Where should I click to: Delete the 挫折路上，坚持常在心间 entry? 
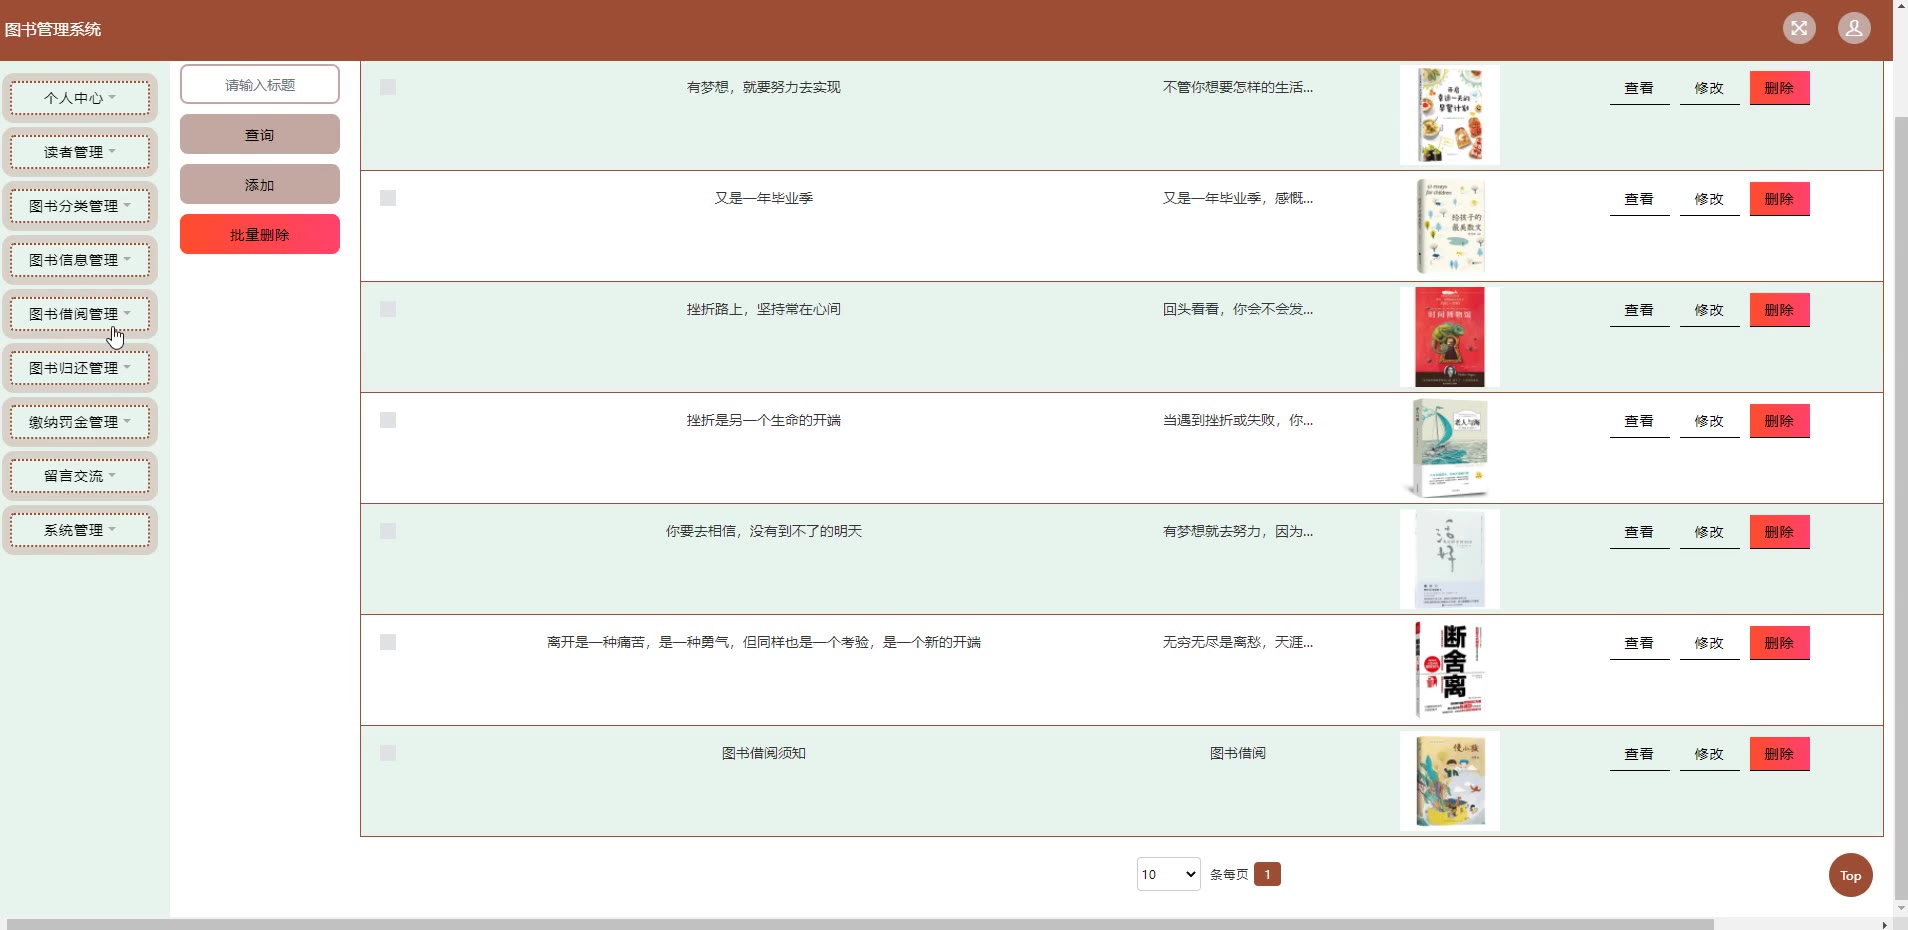click(1779, 310)
